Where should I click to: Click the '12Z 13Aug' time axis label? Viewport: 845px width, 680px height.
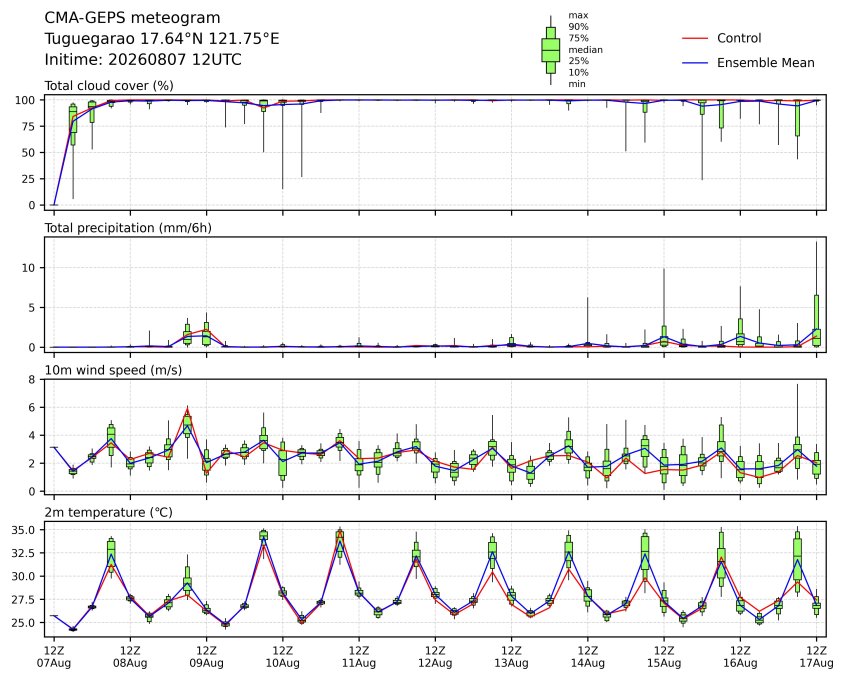pyautogui.click(x=511, y=657)
